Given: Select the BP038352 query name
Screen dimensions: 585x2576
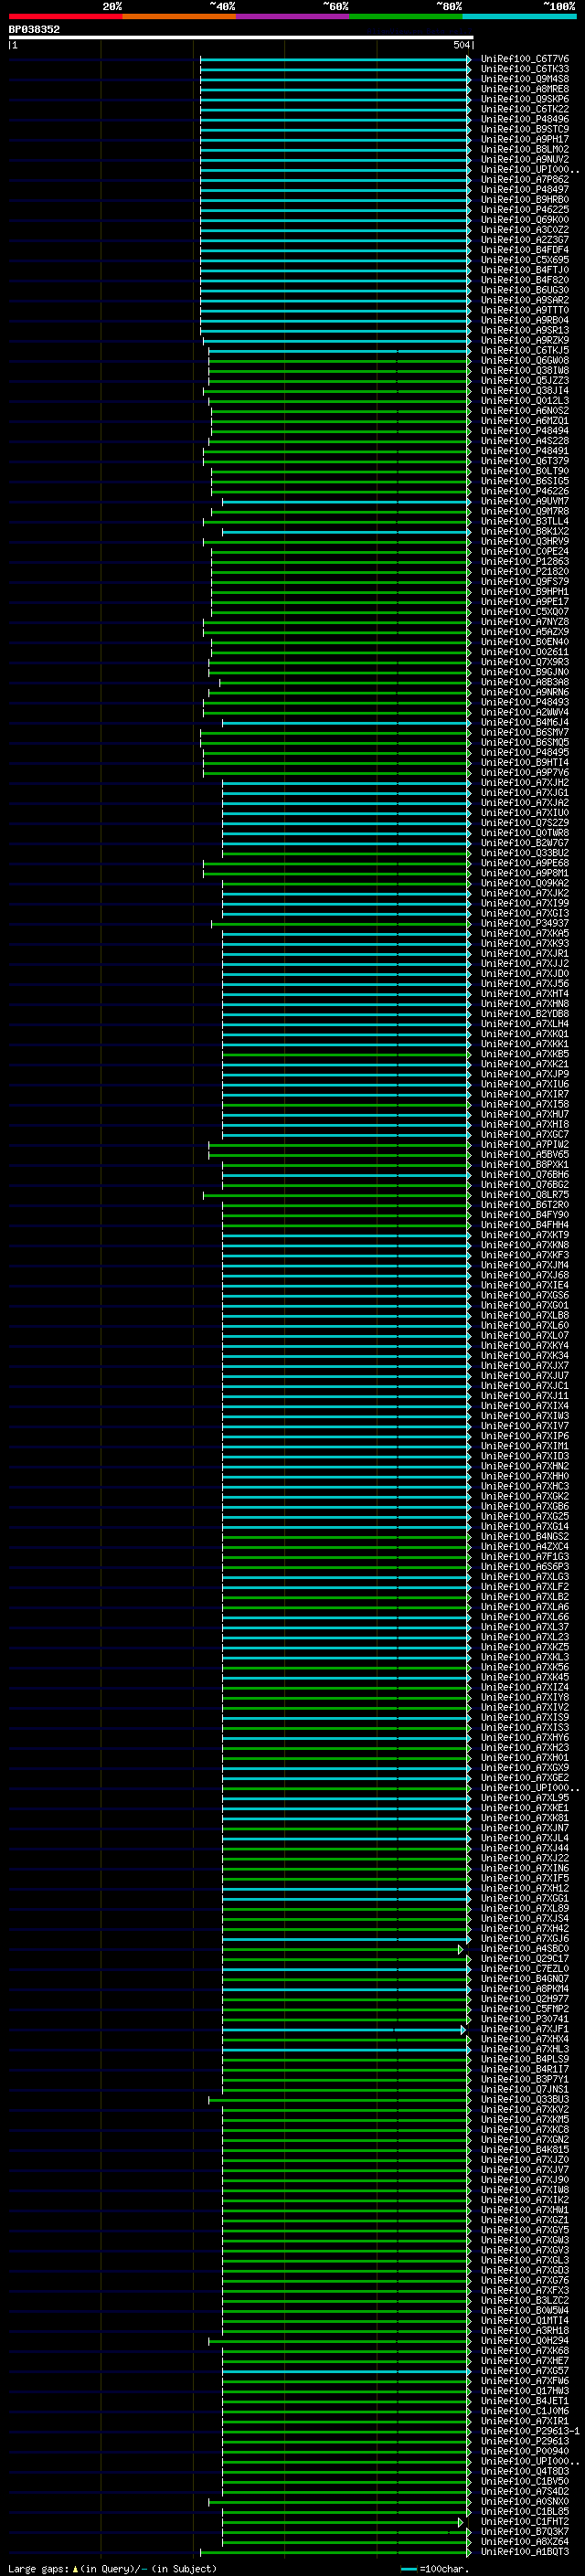Looking at the screenshot, I should click(x=34, y=29).
